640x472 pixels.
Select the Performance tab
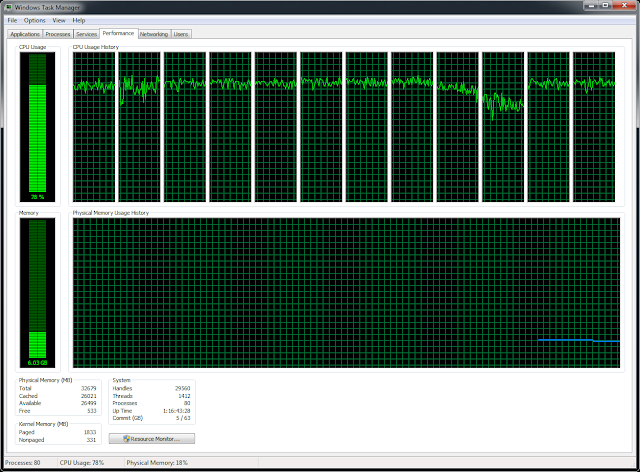(118, 33)
